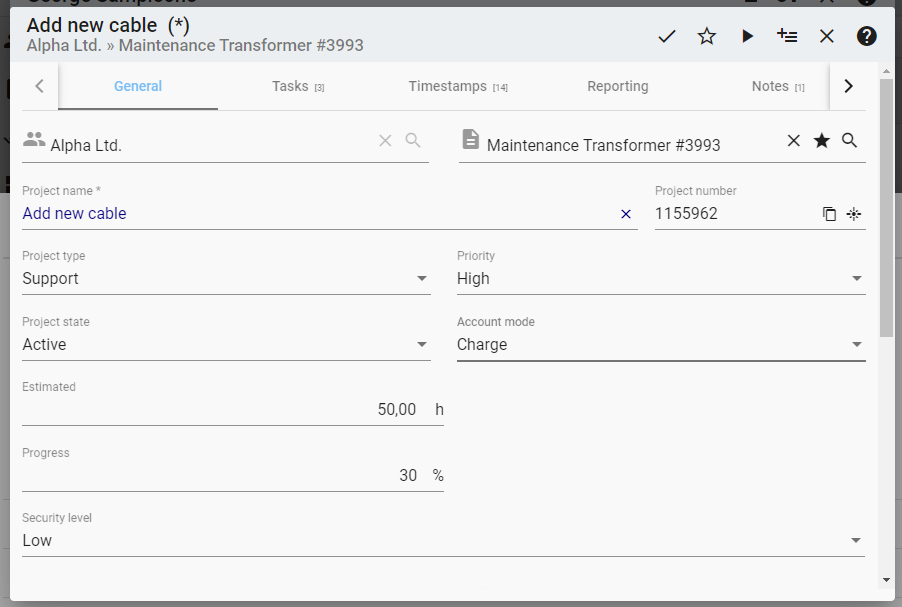Screen dimensions: 902x607
Task: Toggle star next to Maintenance Transformer #3993
Action: (x=822, y=141)
